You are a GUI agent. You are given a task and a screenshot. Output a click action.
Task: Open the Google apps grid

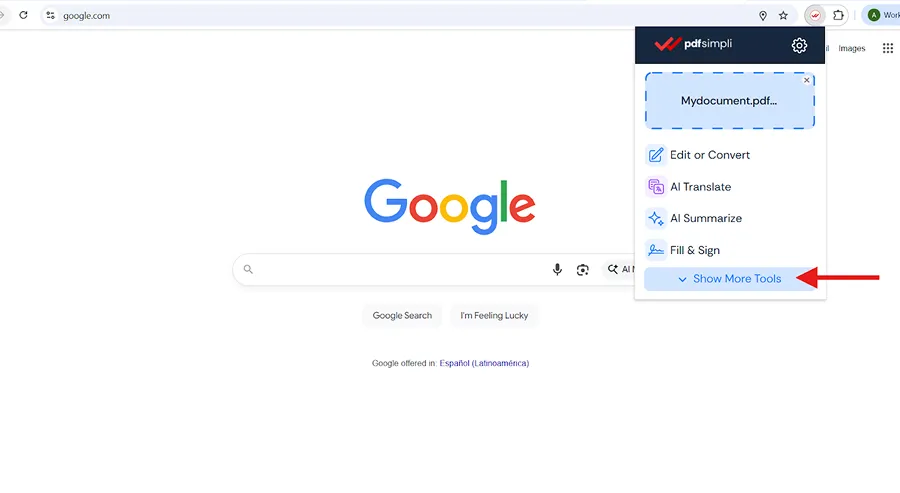pos(887,48)
